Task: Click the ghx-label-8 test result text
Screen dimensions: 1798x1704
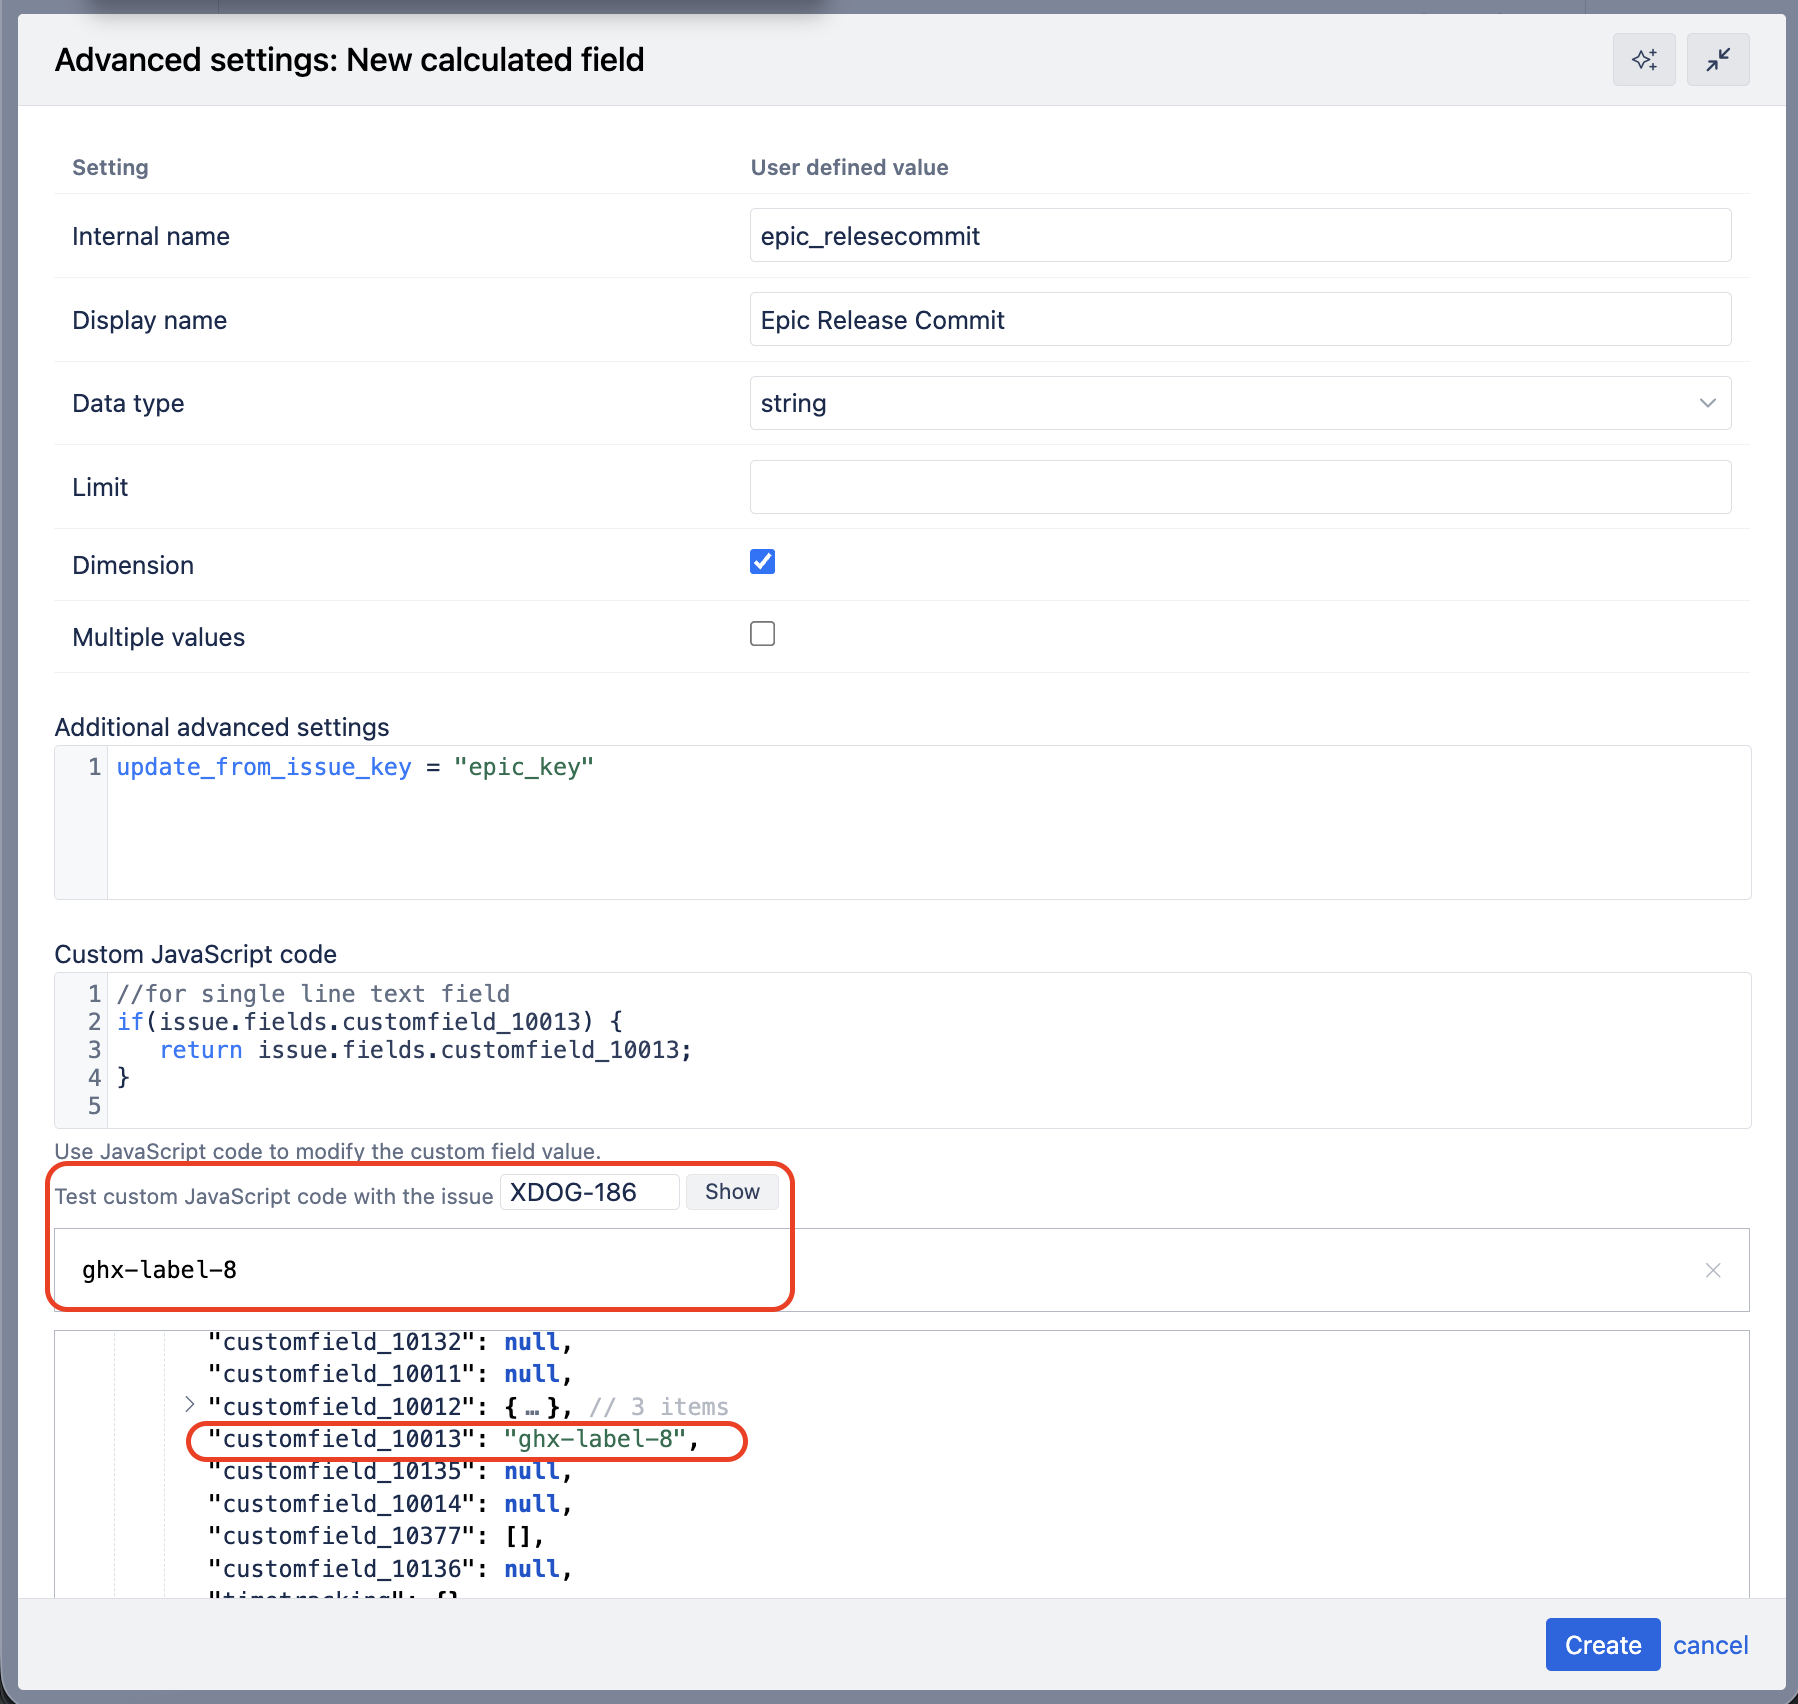Action: tap(160, 1270)
